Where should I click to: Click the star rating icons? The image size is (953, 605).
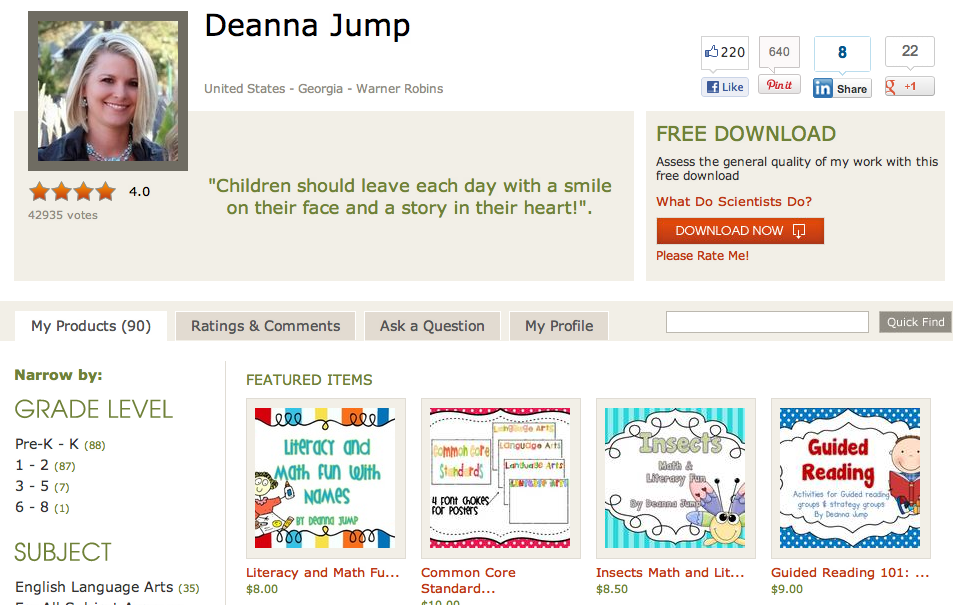[x=72, y=192]
